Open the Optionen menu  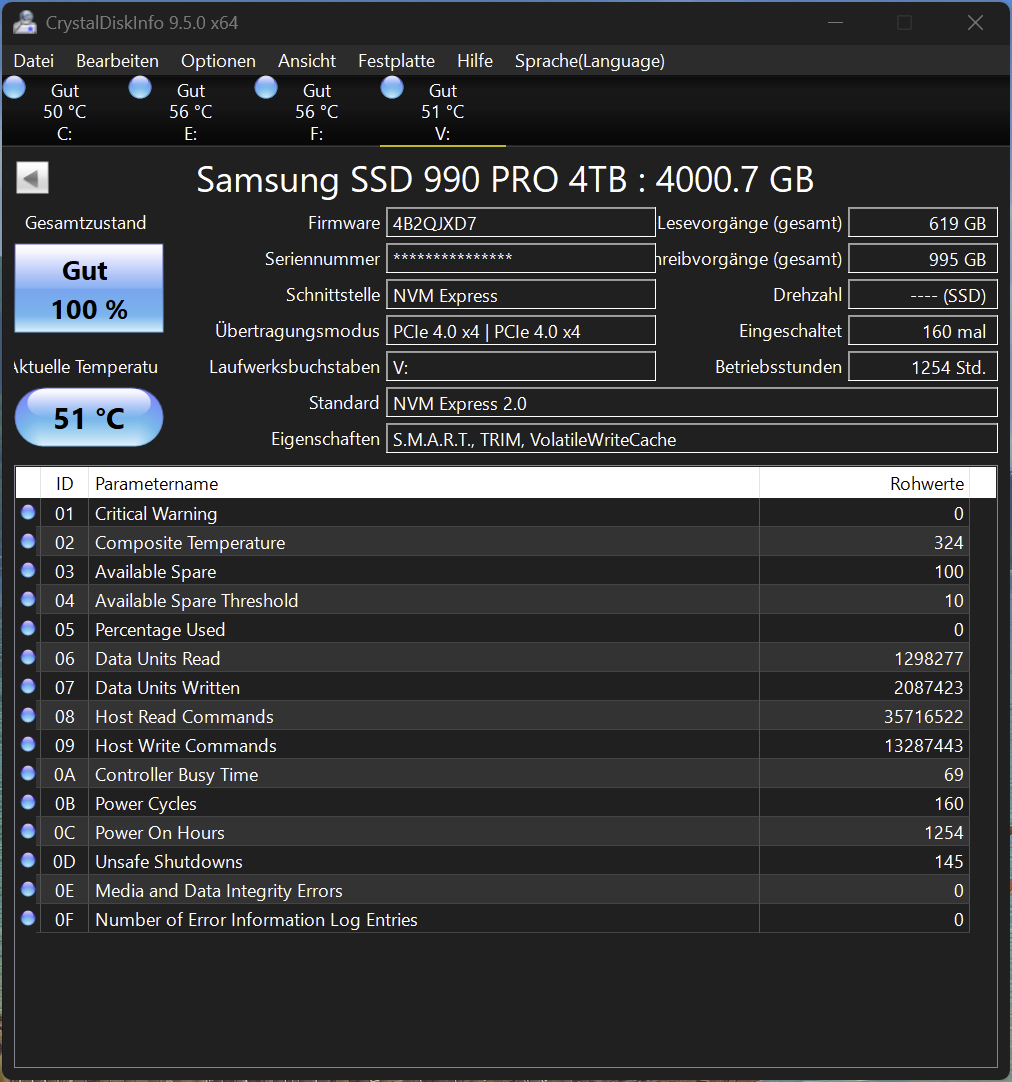coord(218,61)
